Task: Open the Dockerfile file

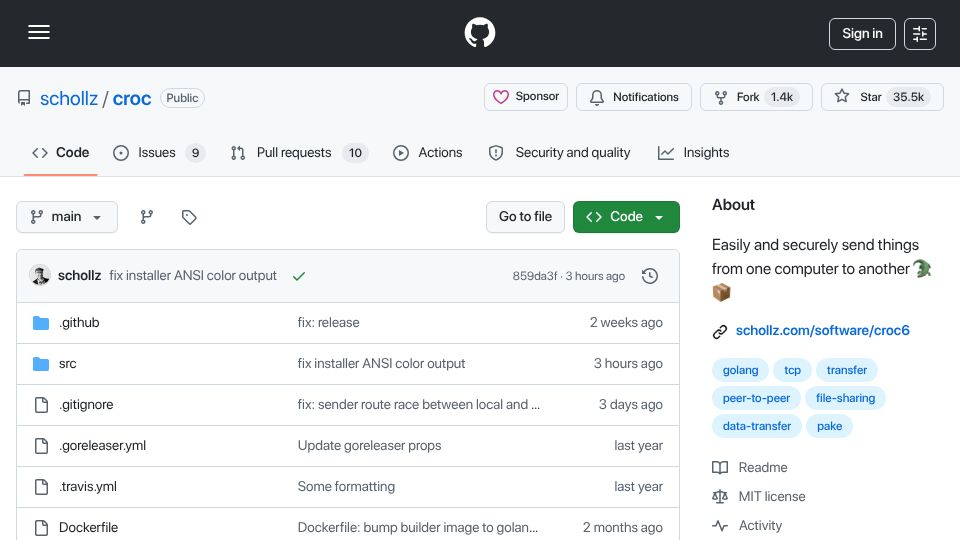Action: [88, 528]
